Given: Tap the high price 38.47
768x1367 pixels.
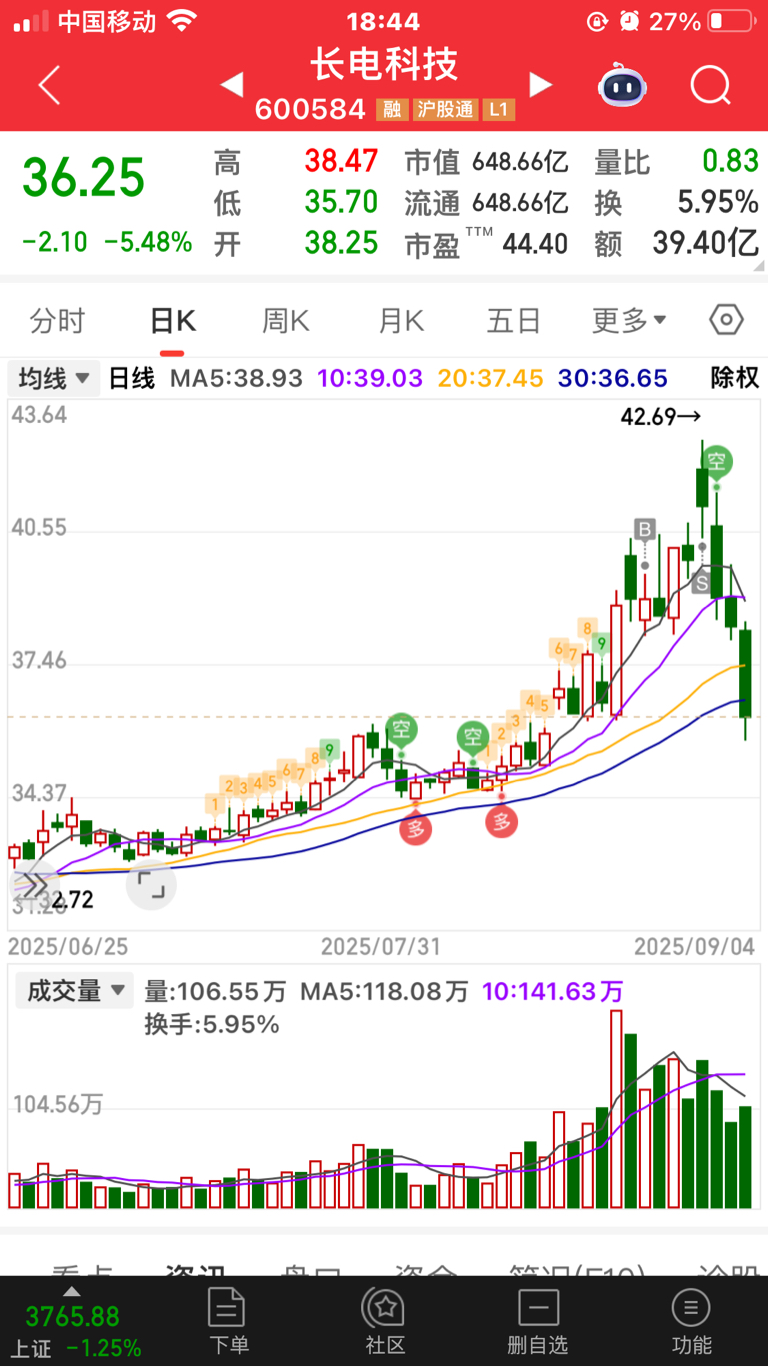Looking at the screenshot, I should tap(342, 161).
